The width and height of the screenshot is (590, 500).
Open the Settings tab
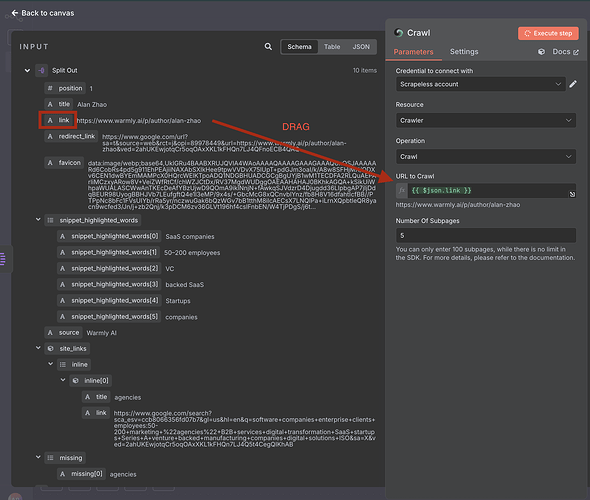pyautogui.click(x=464, y=52)
